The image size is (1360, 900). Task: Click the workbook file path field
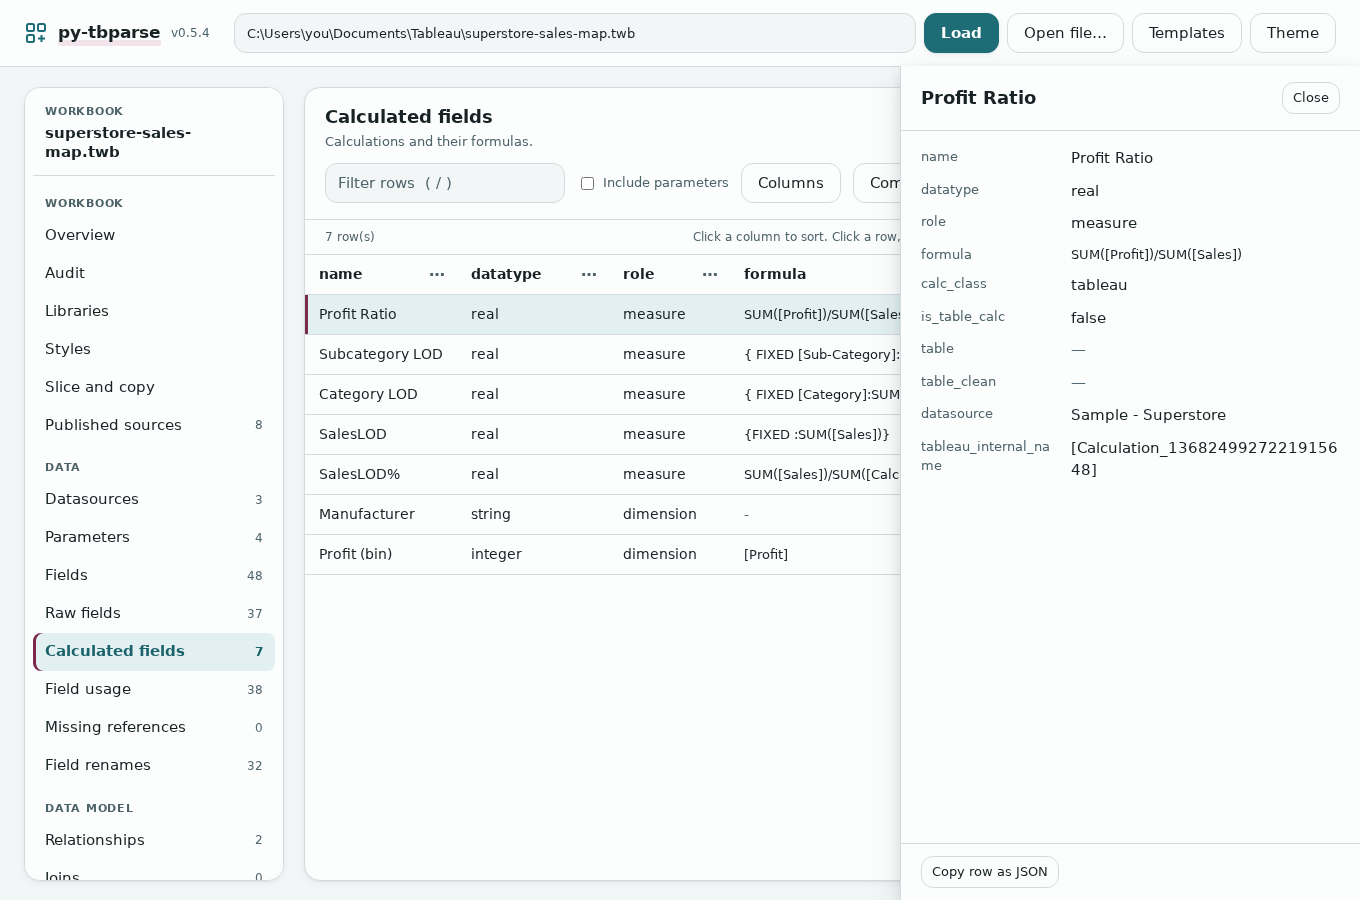coord(574,33)
